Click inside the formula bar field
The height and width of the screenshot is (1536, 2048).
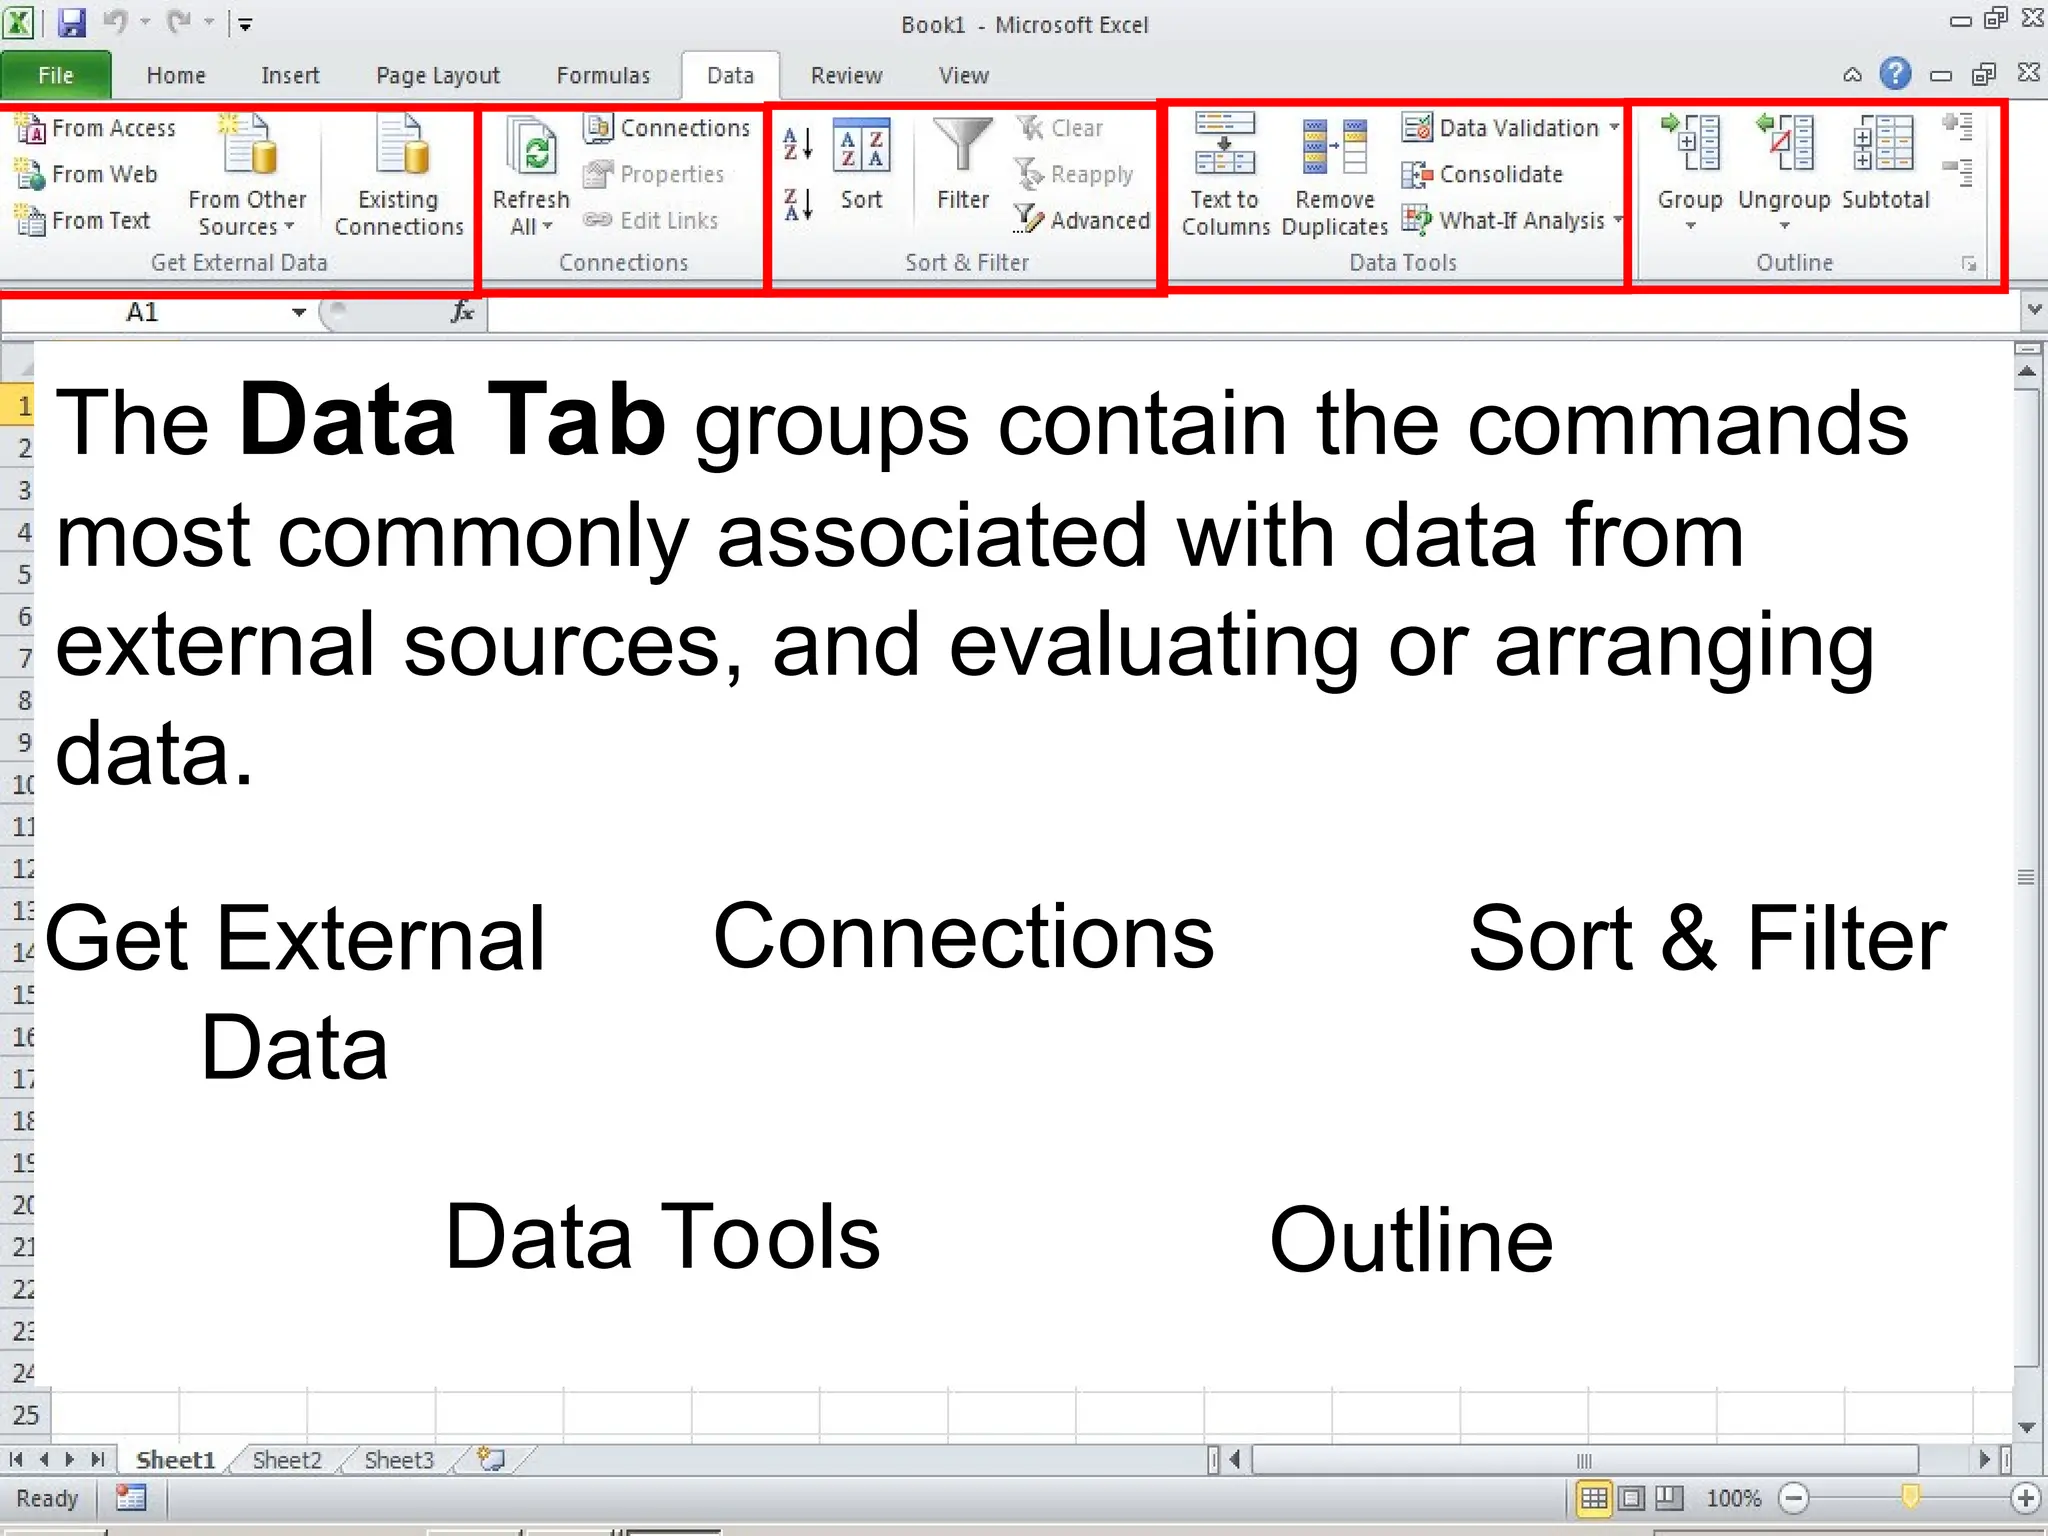pyautogui.click(x=1250, y=313)
